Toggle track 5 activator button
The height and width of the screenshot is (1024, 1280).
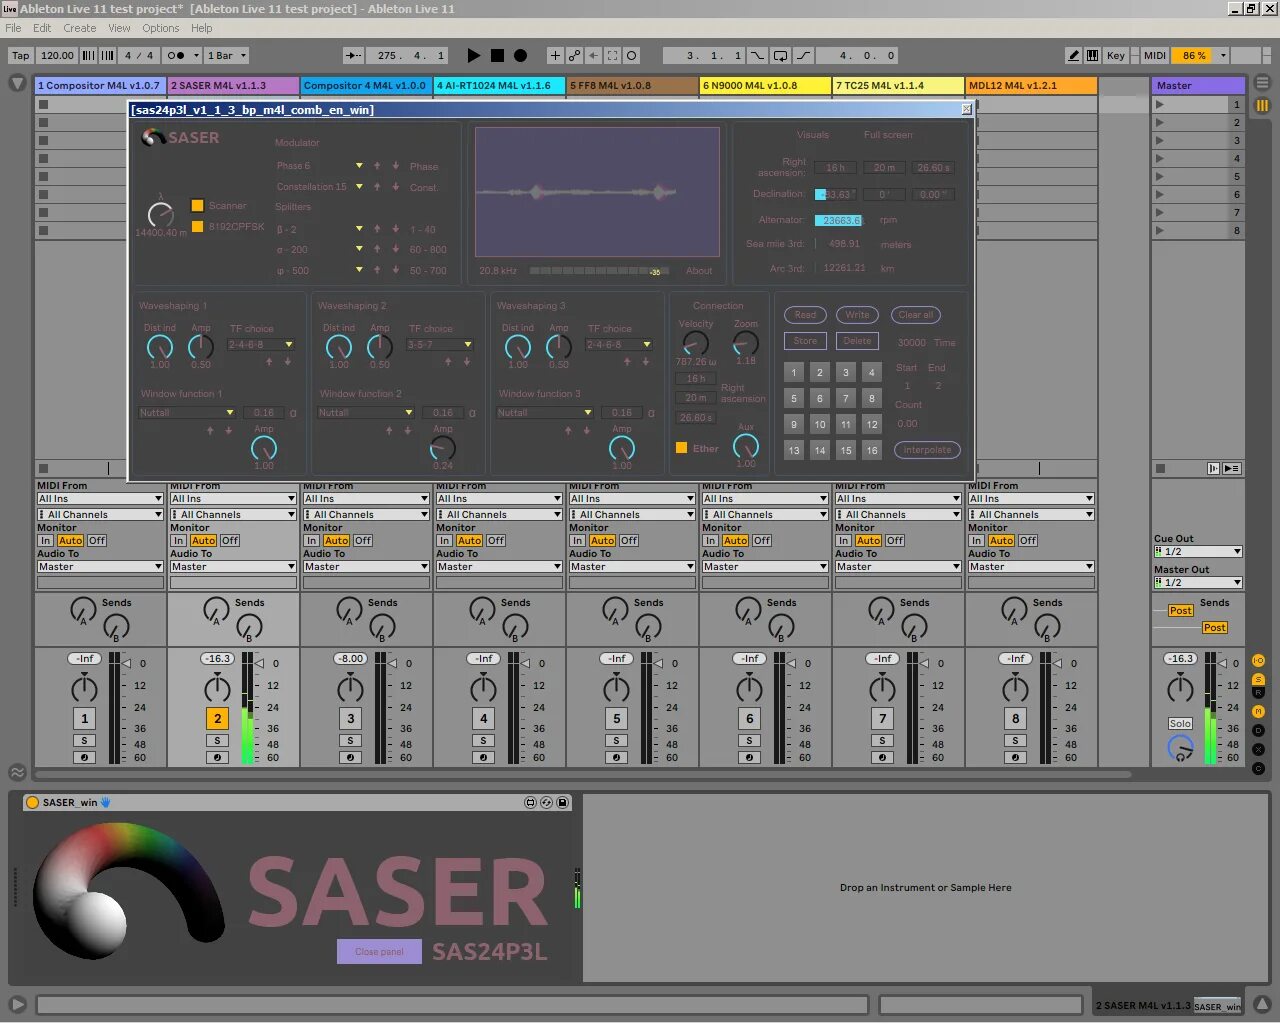click(x=616, y=718)
